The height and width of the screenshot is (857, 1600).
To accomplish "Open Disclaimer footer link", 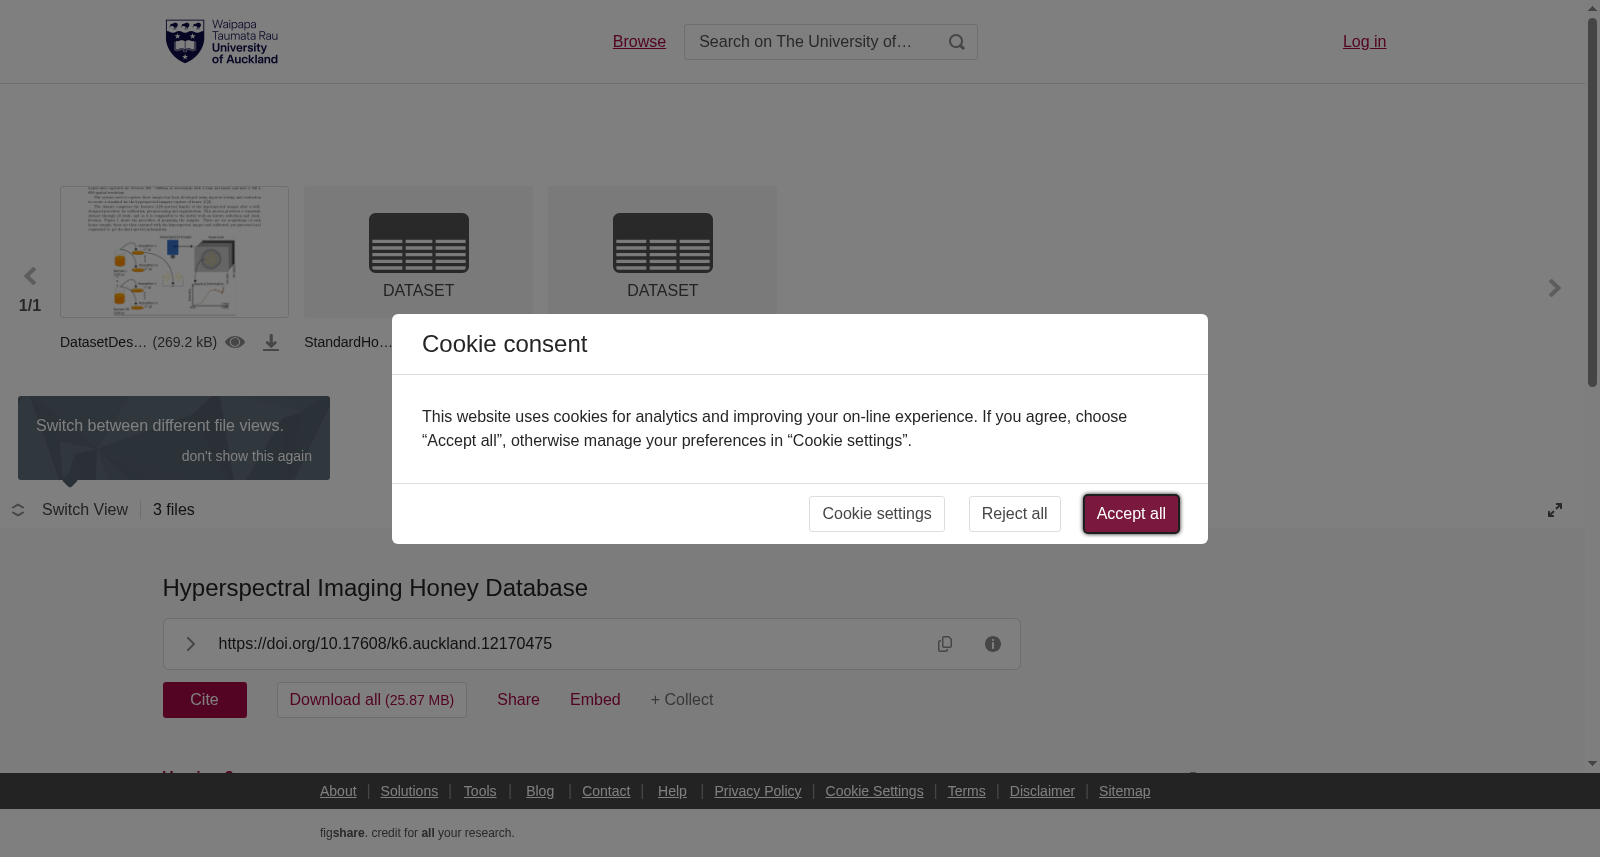I will coord(1042,791).
